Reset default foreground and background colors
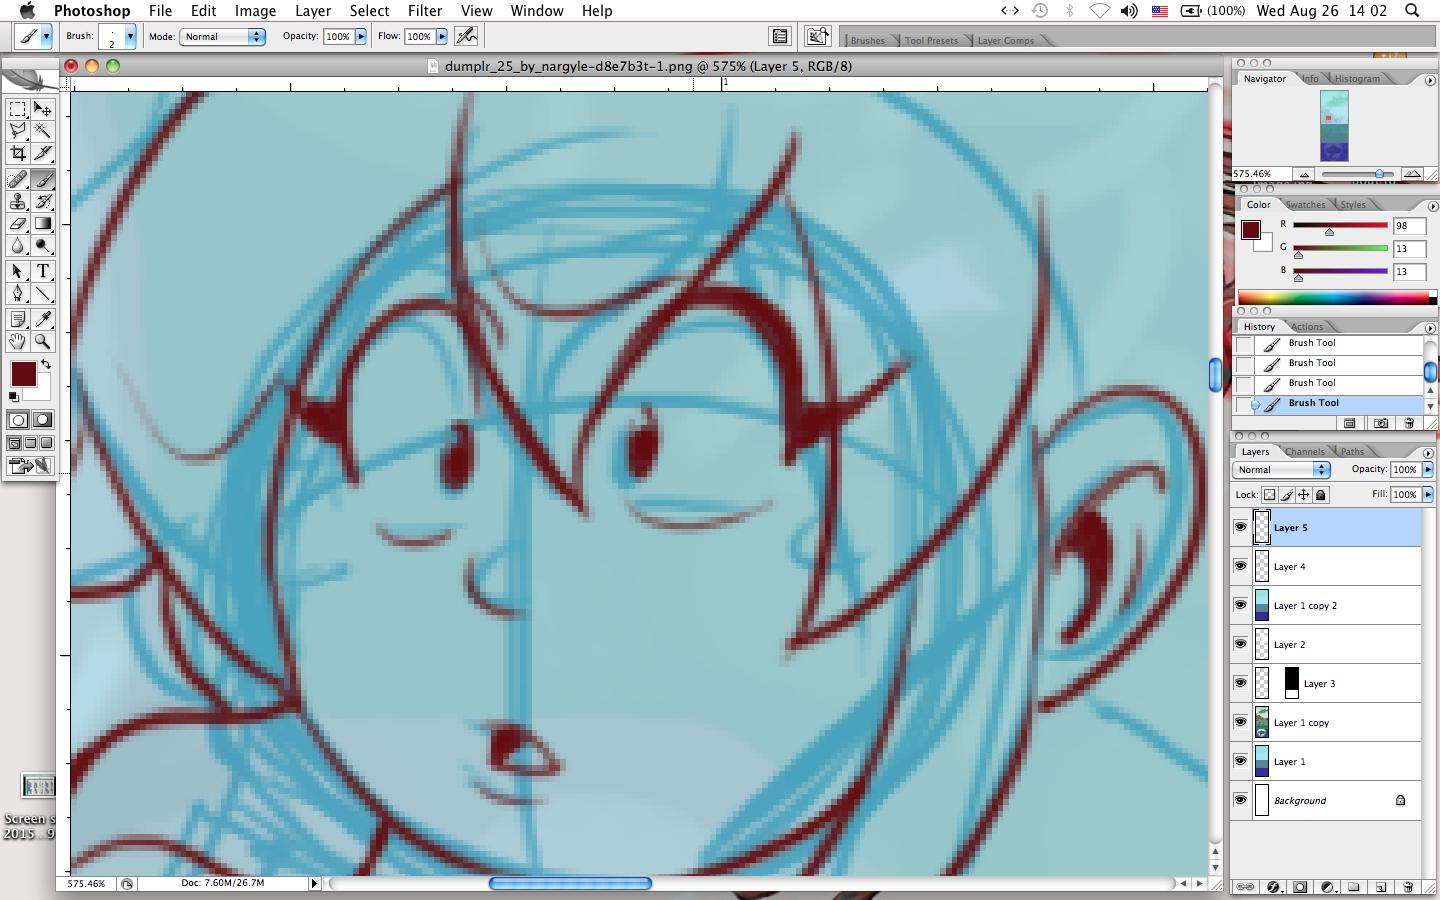 pos(13,397)
